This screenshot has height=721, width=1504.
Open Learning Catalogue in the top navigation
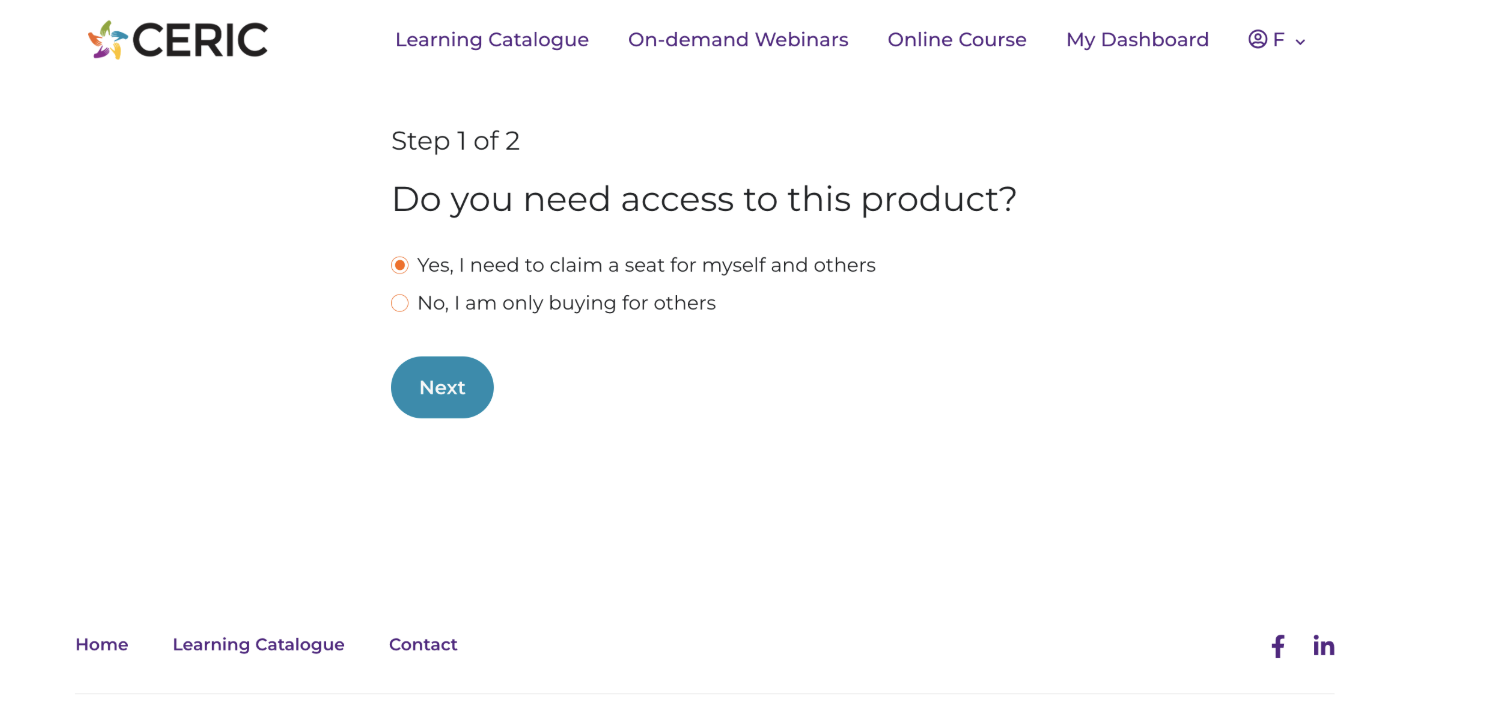pyautogui.click(x=492, y=40)
